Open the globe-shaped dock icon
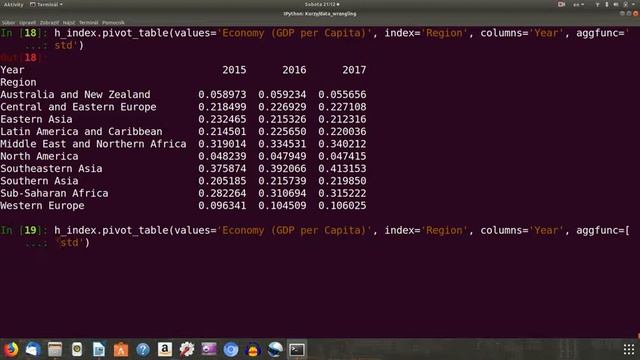 pos(275,349)
